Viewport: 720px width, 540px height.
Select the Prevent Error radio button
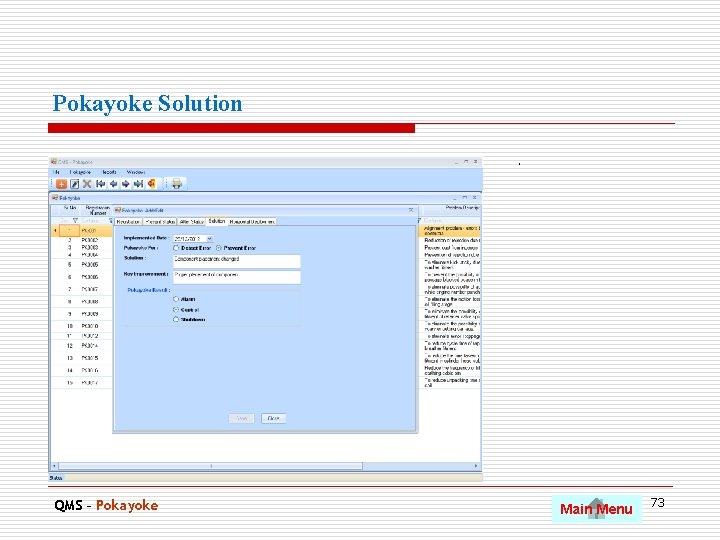(219, 248)
